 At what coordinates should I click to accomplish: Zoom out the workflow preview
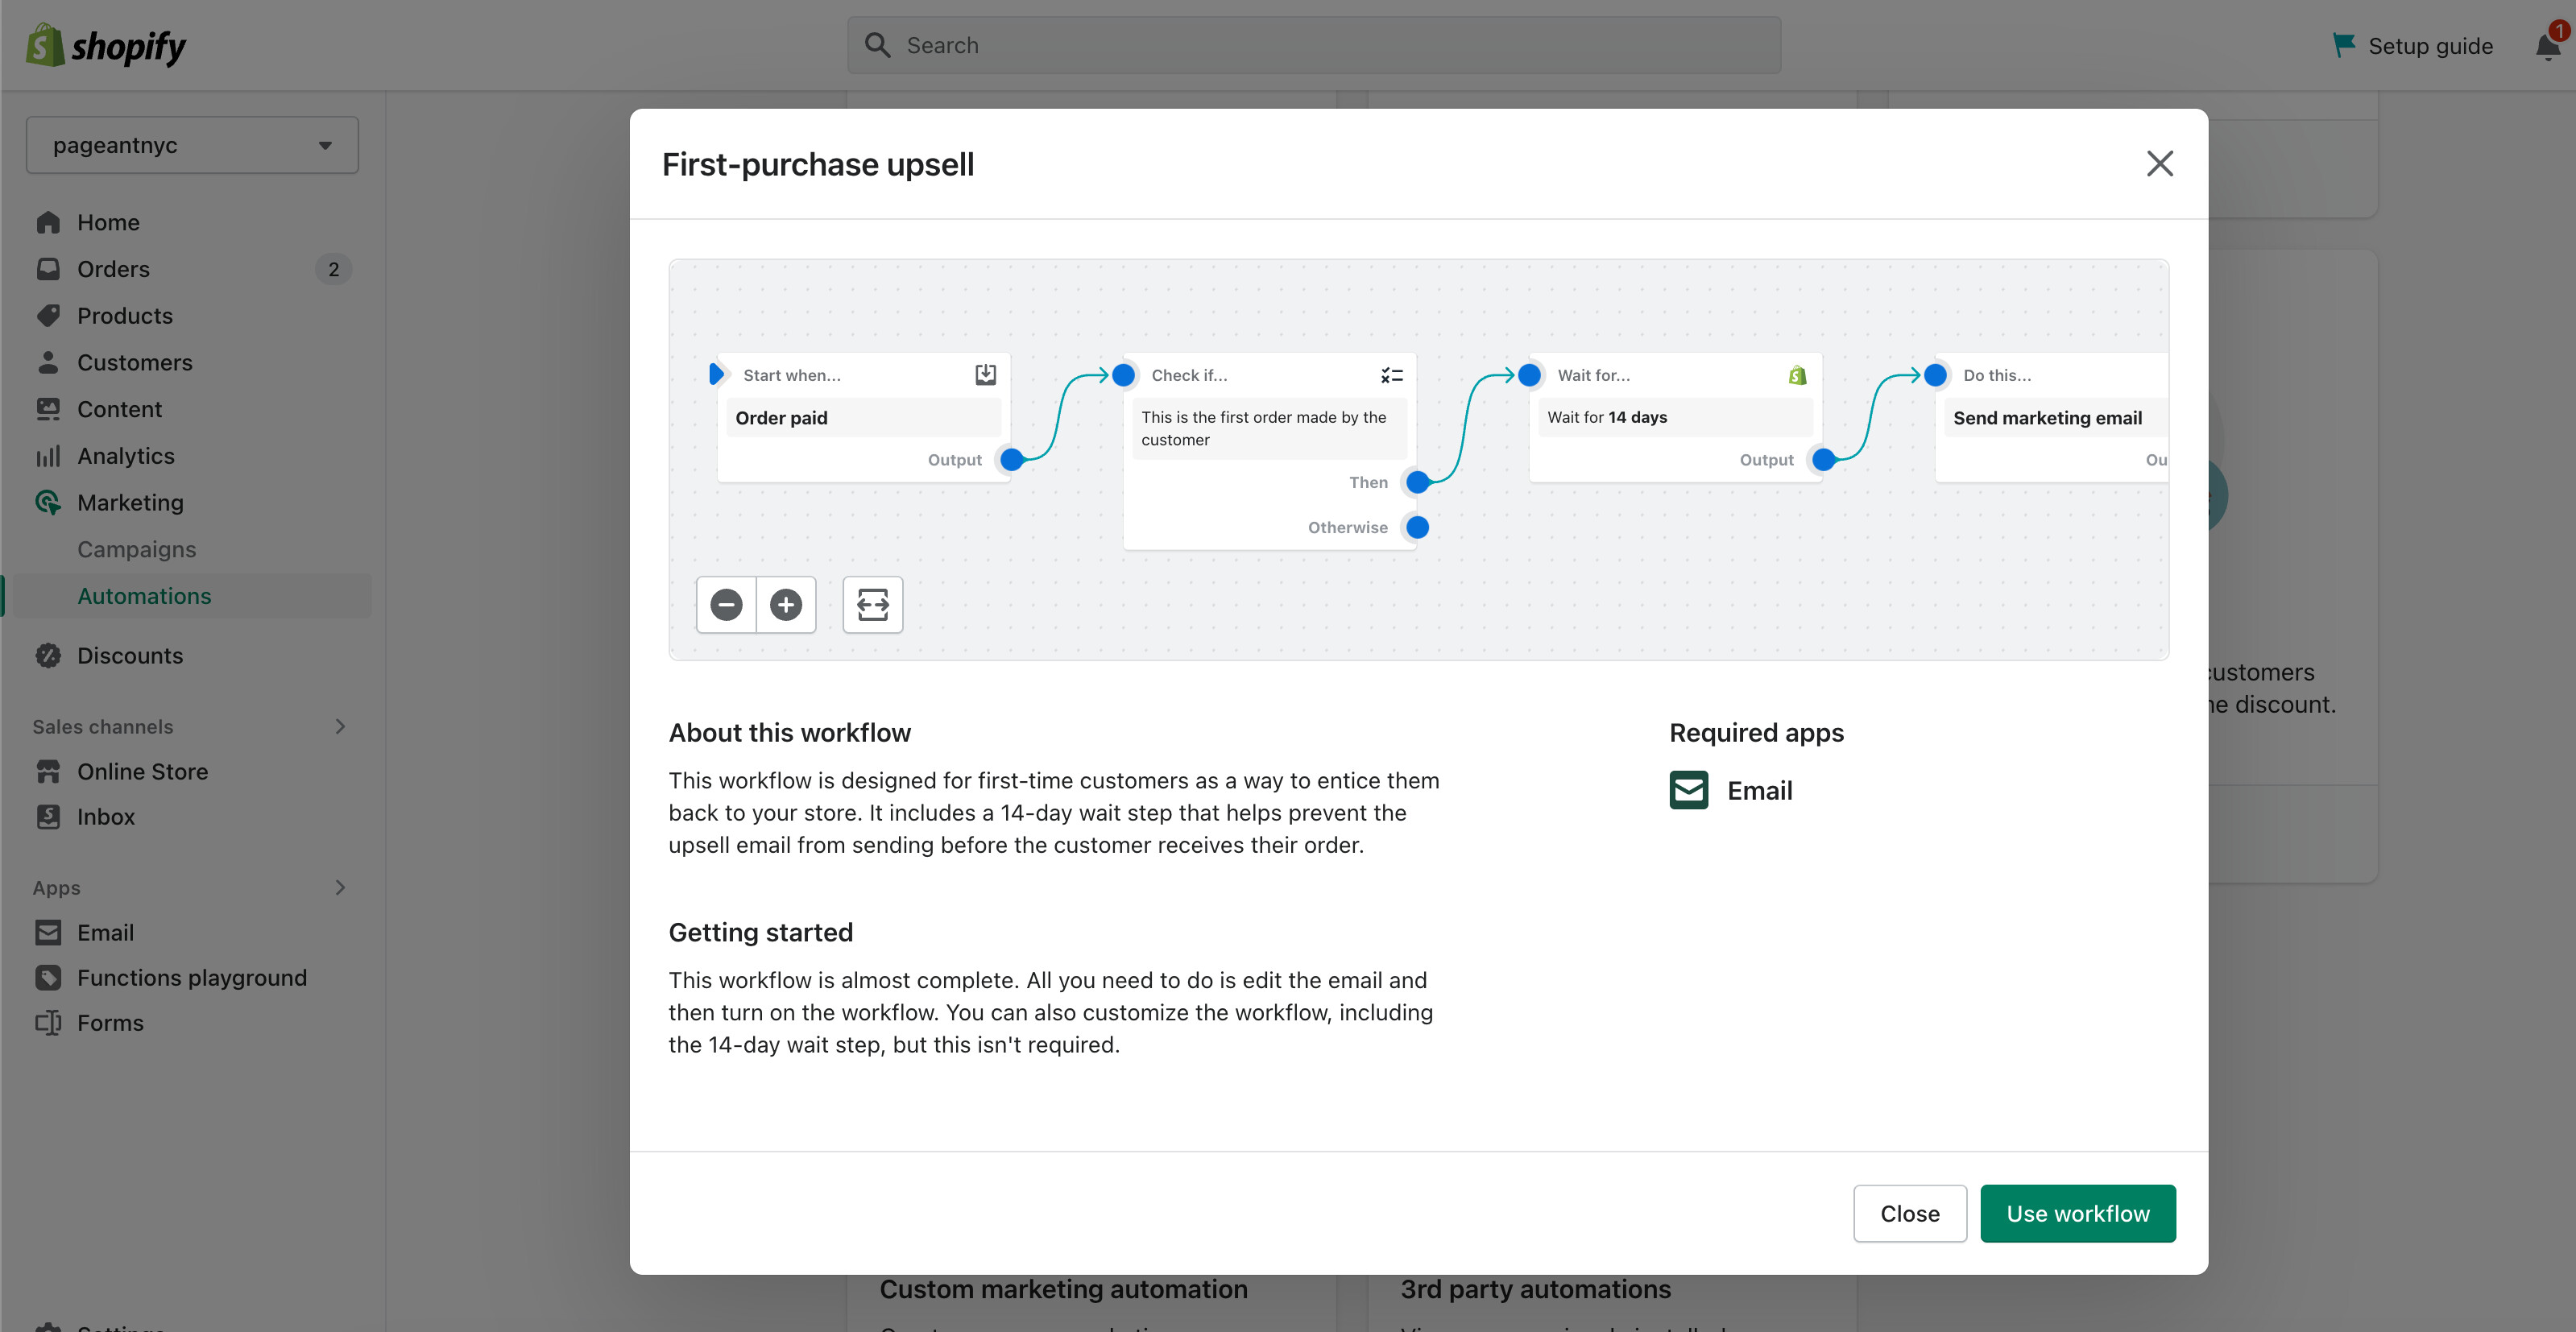[726, 604]
